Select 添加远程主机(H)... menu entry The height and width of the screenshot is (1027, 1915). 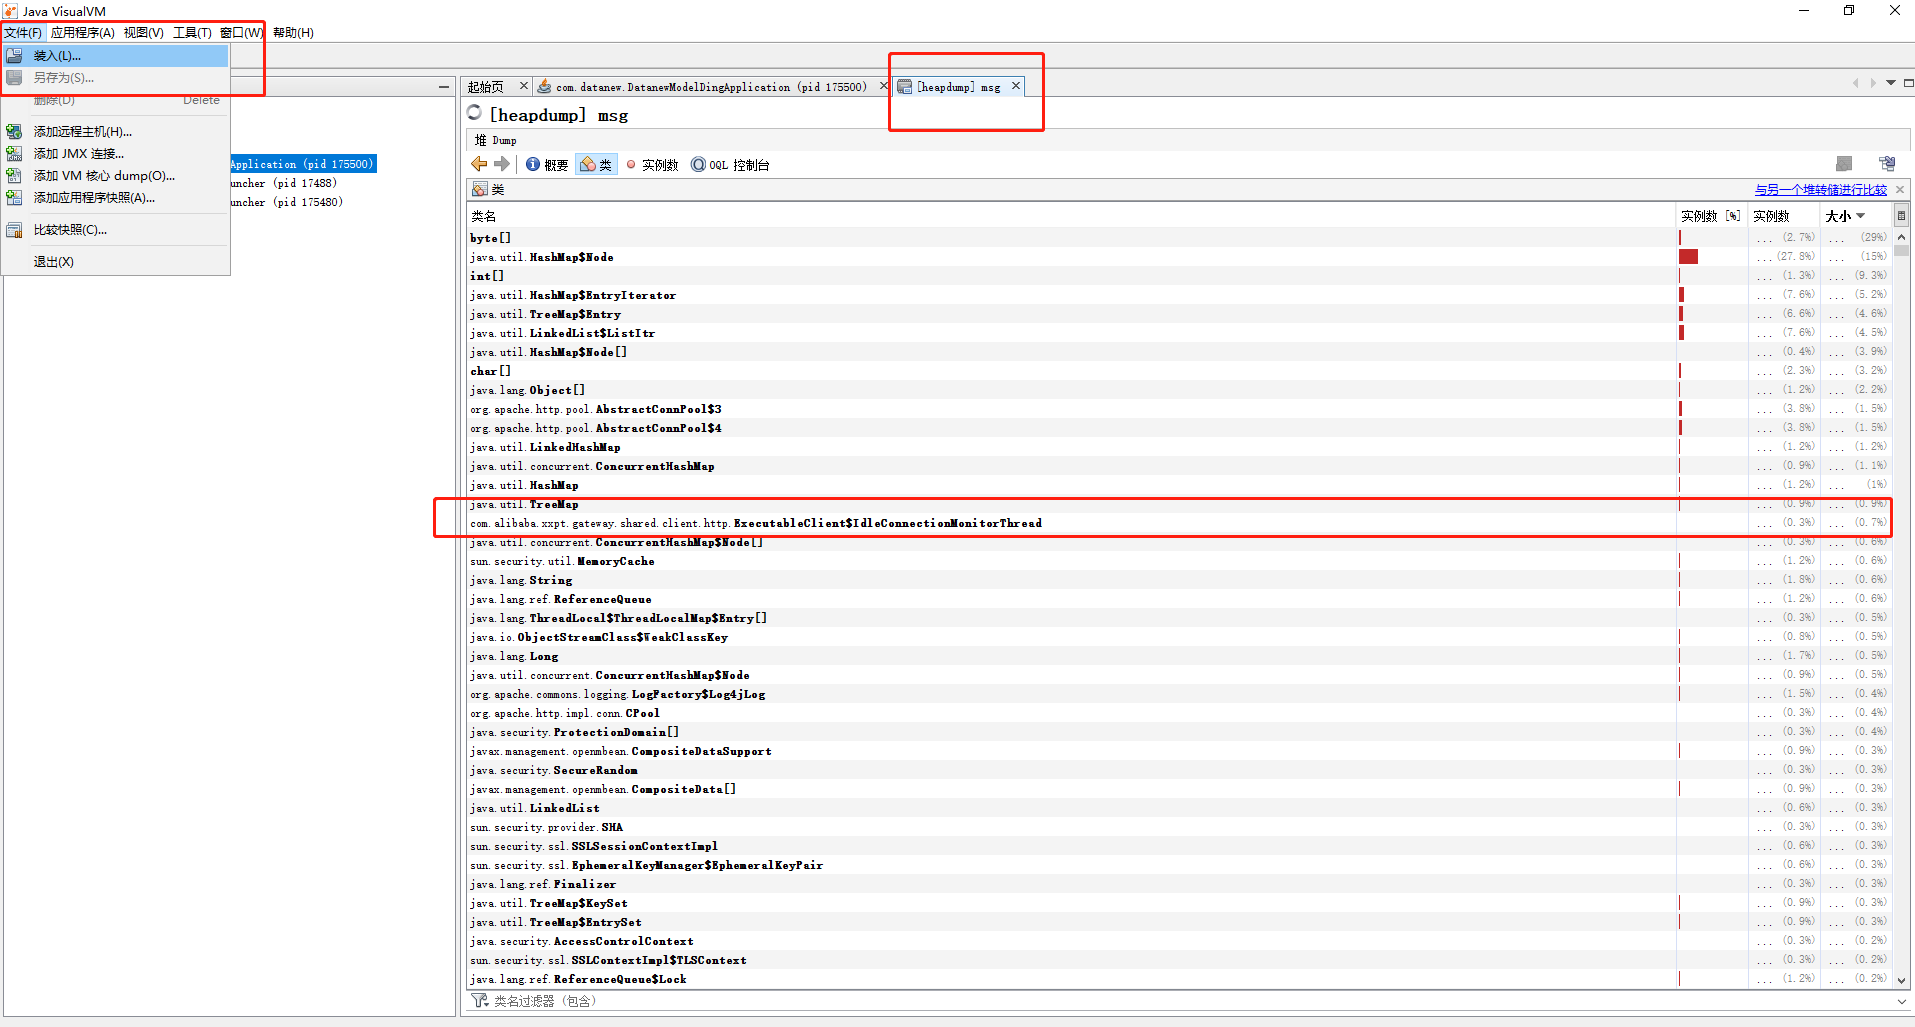[115, 132]
